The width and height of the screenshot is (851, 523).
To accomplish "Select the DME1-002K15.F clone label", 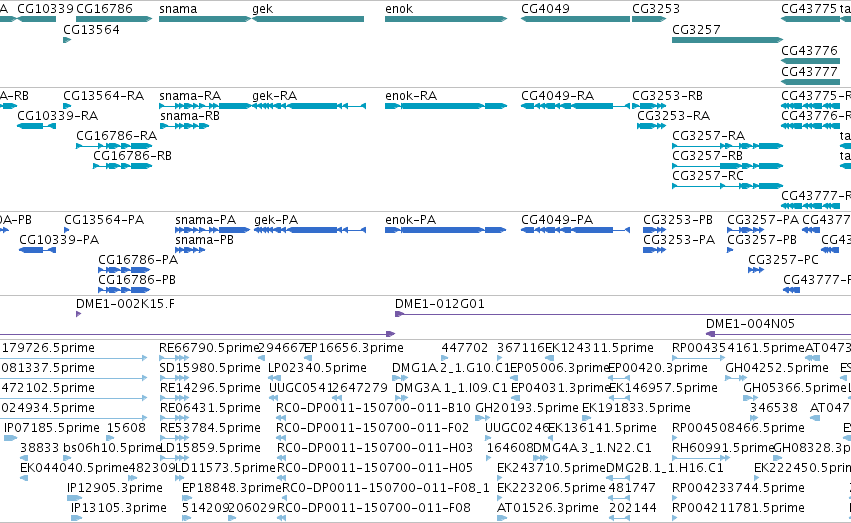I will 125,304.
